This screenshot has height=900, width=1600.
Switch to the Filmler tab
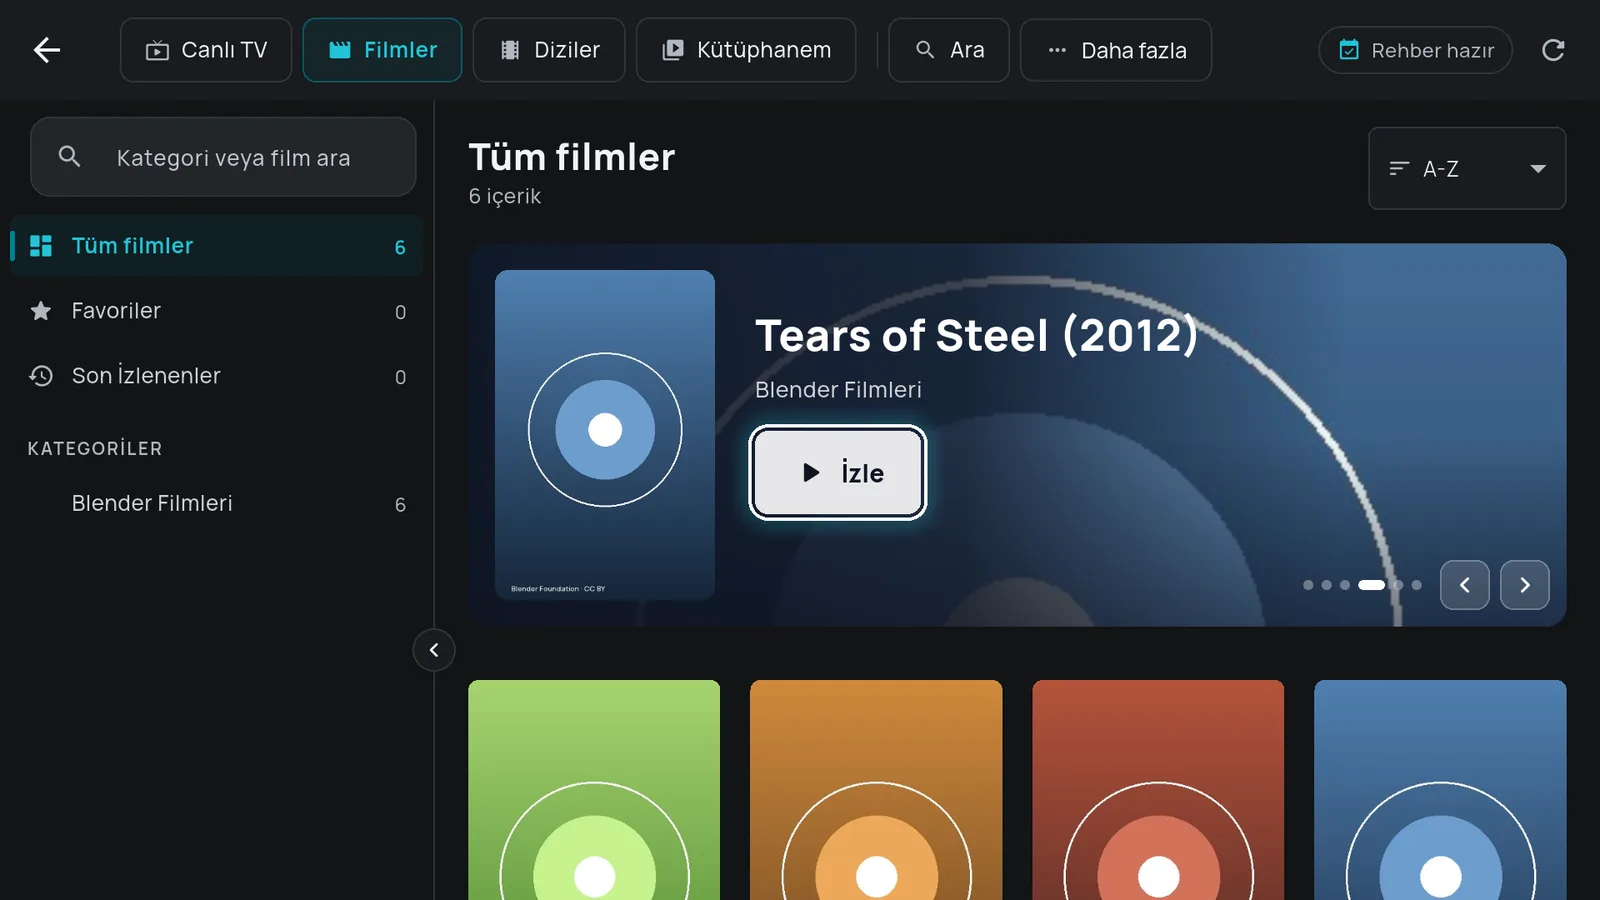coord(382,50)
